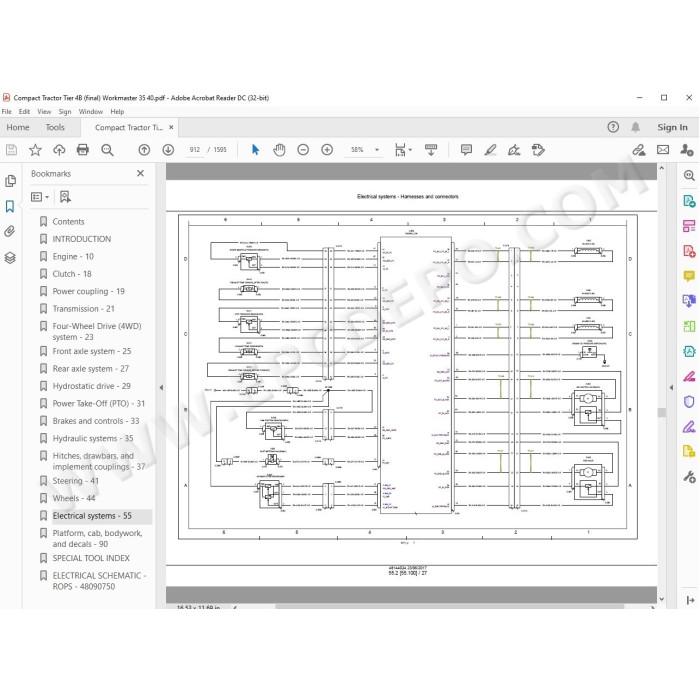Open the Engine - 10 bookmark
The image size is (700, 700).
73,256
